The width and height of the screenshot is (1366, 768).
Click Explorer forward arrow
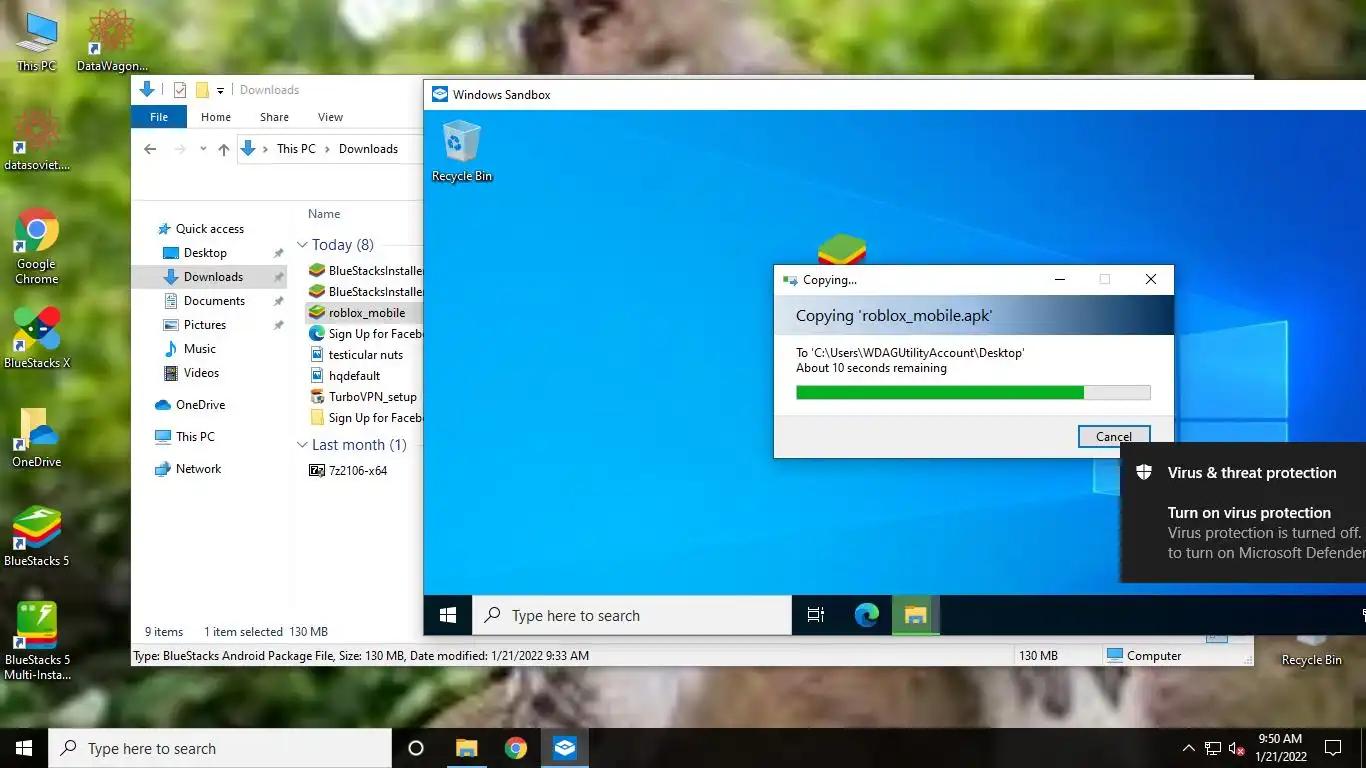click(180, 149)
